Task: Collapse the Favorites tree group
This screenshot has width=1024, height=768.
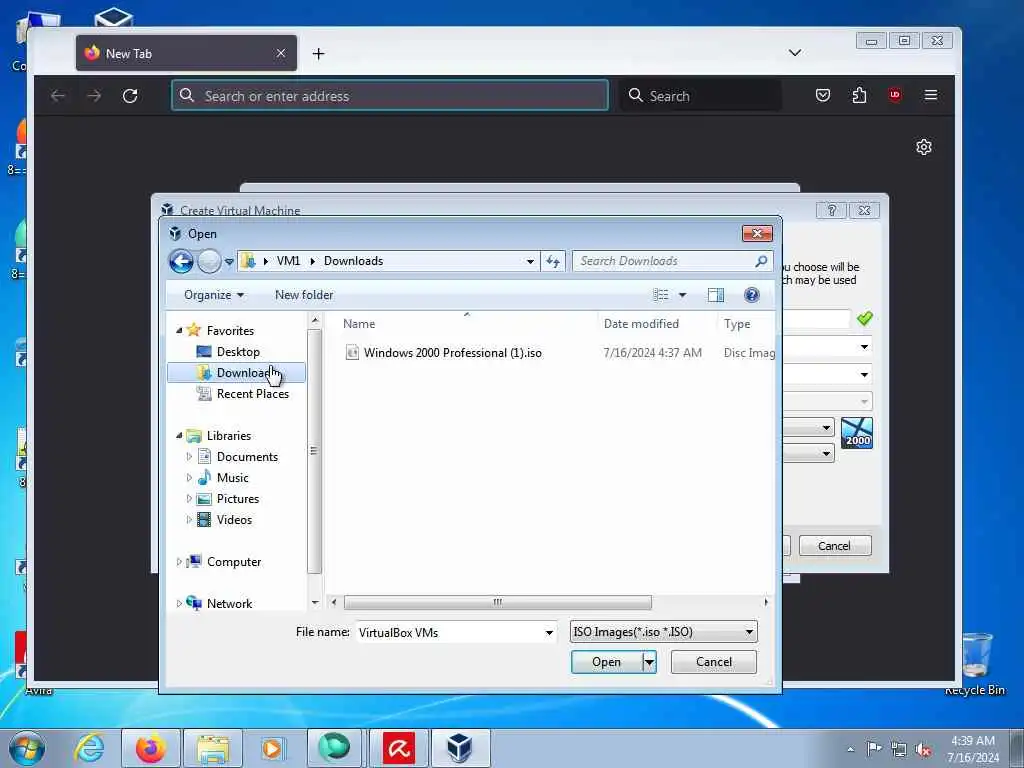Action: (179, 330)
